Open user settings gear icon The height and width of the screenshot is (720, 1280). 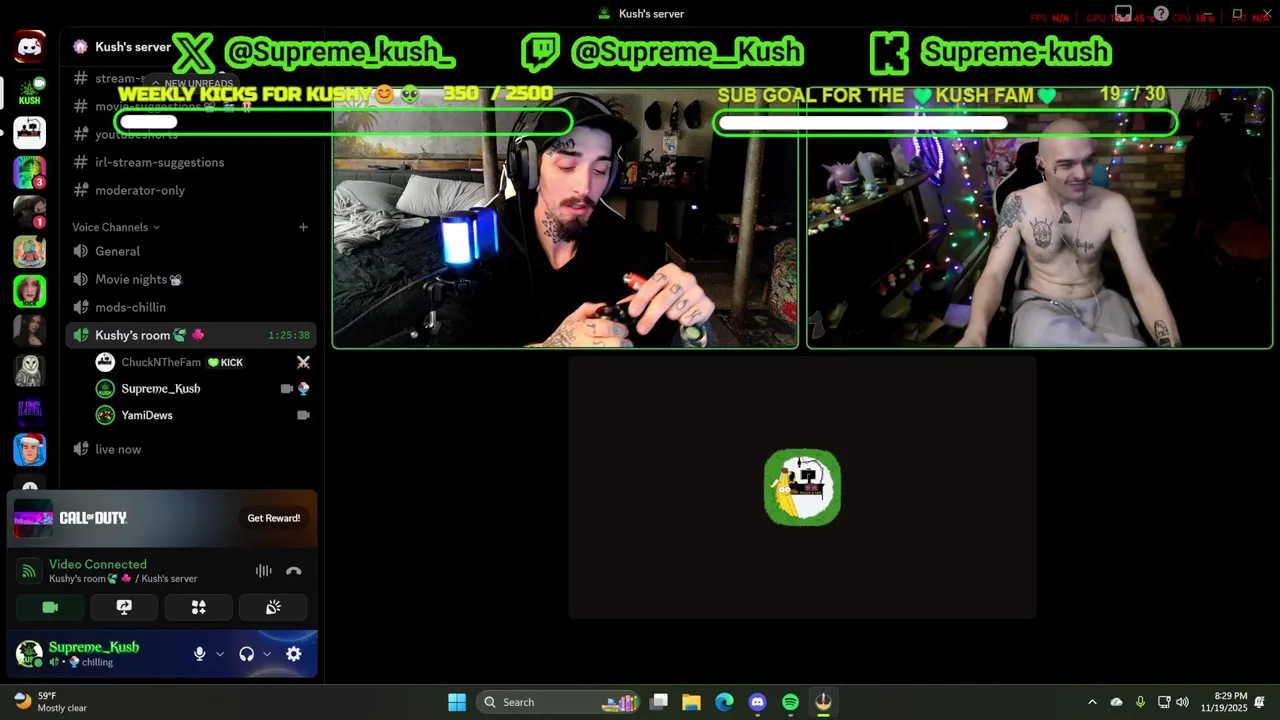293,654
